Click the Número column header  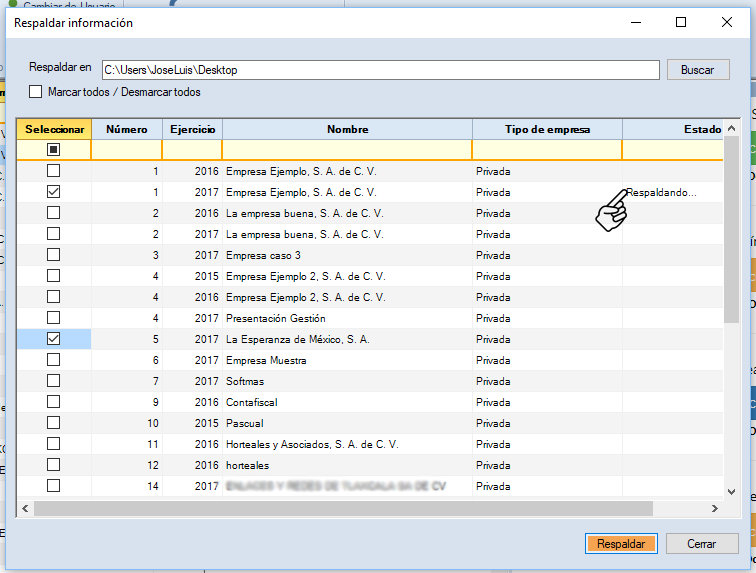click(127, 129)
